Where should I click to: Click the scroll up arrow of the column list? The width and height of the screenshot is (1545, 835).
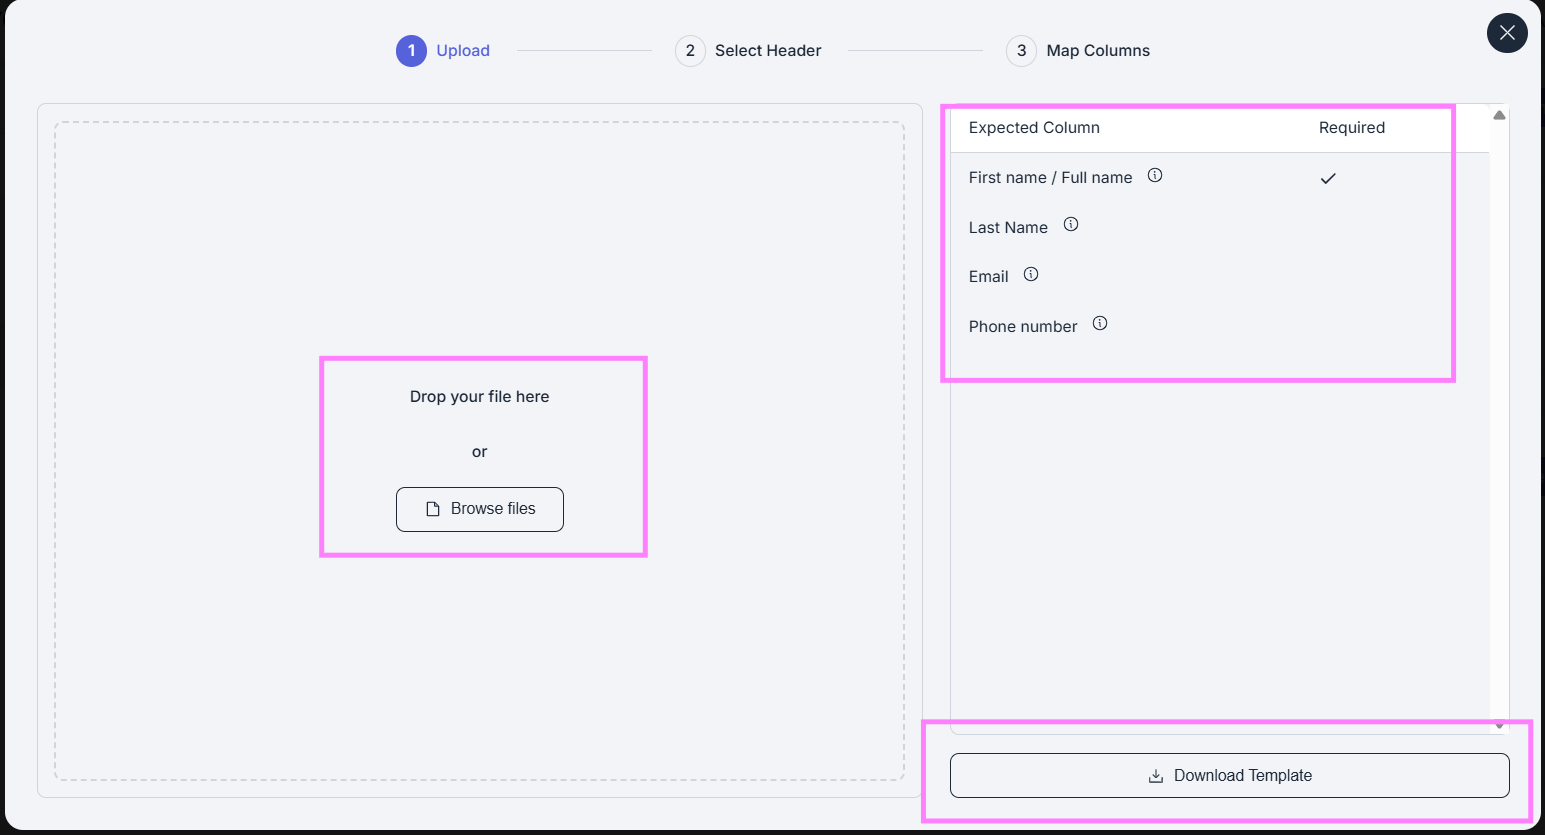[x=1499, y=115]
